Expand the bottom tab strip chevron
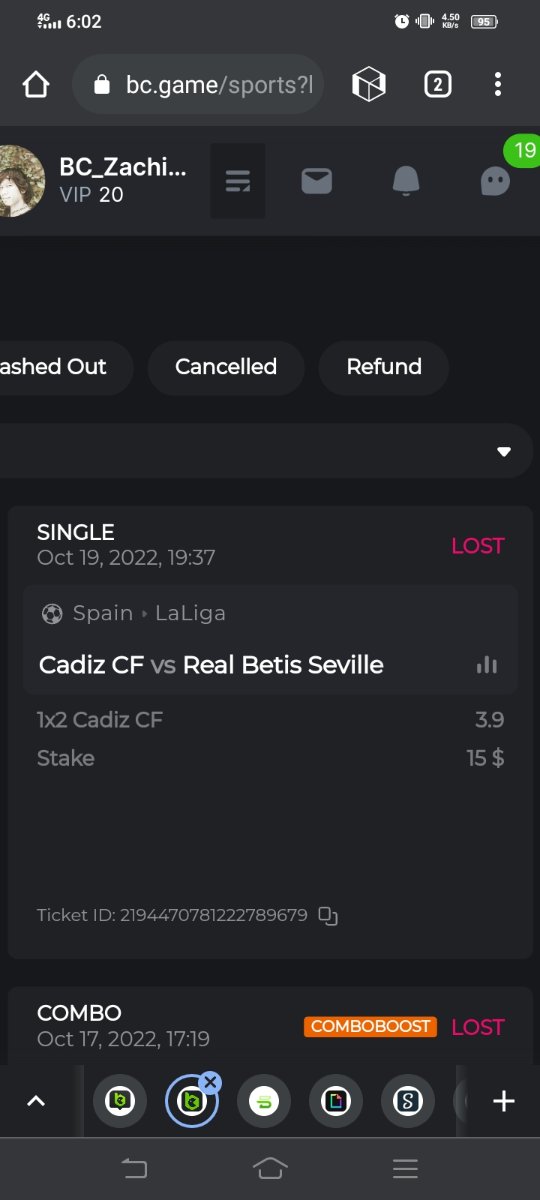The height and width of the screenshot is (1200, 540). (x=36, y=1101)
